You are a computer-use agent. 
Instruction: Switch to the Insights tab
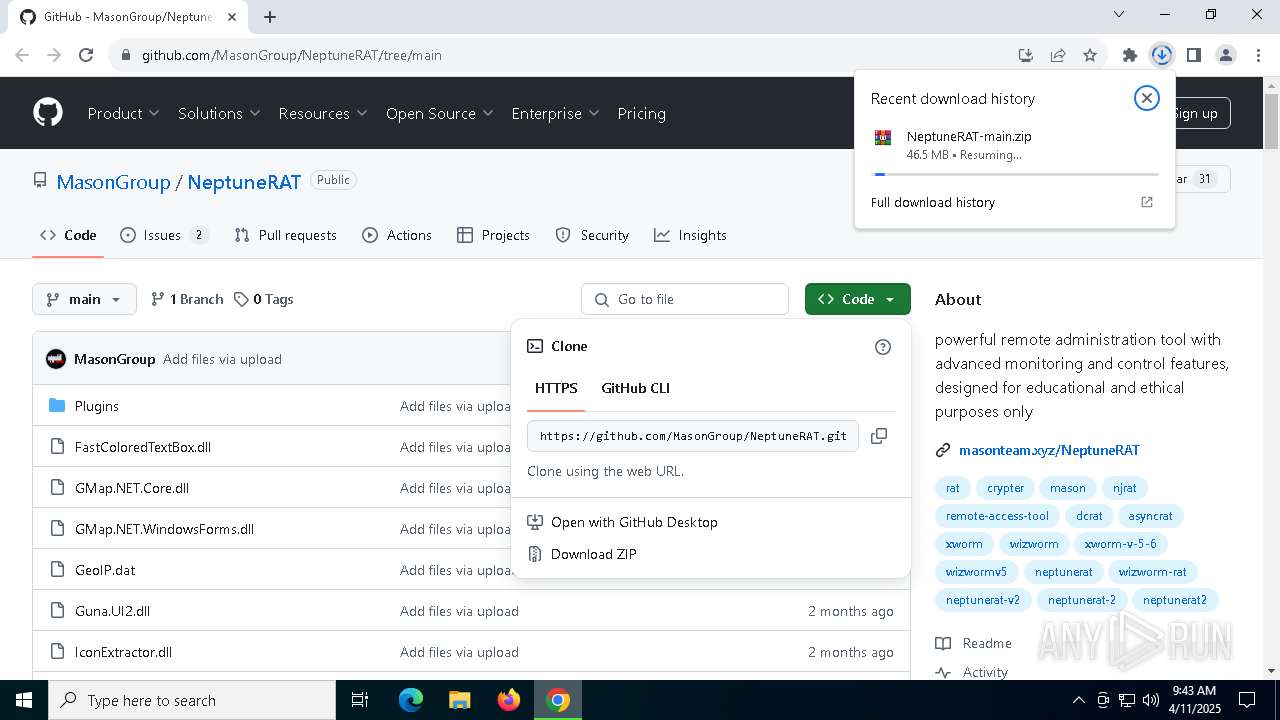pos(690,235)
